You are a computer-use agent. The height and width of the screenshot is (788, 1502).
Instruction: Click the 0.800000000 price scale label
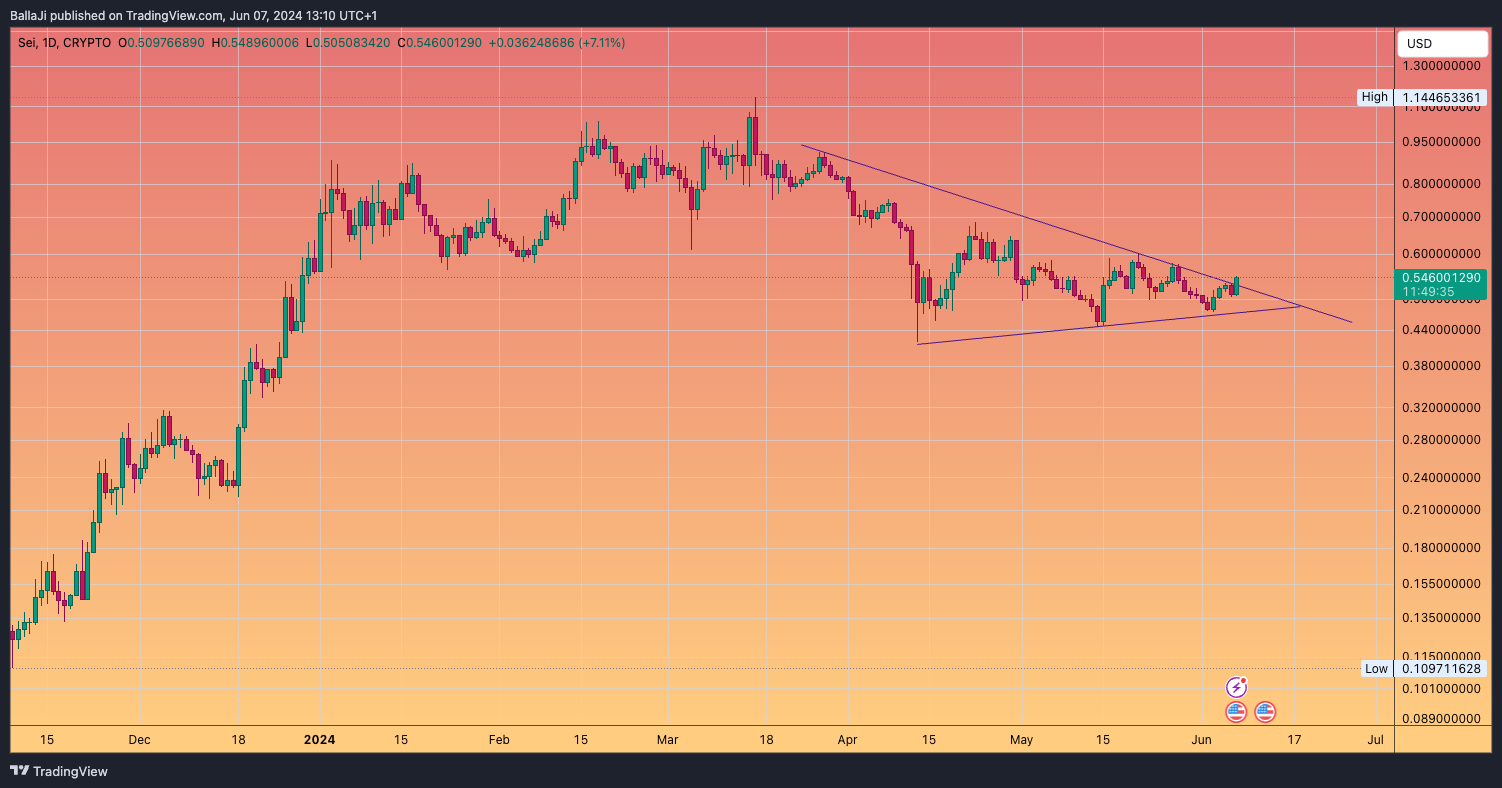click(1443, 184)
